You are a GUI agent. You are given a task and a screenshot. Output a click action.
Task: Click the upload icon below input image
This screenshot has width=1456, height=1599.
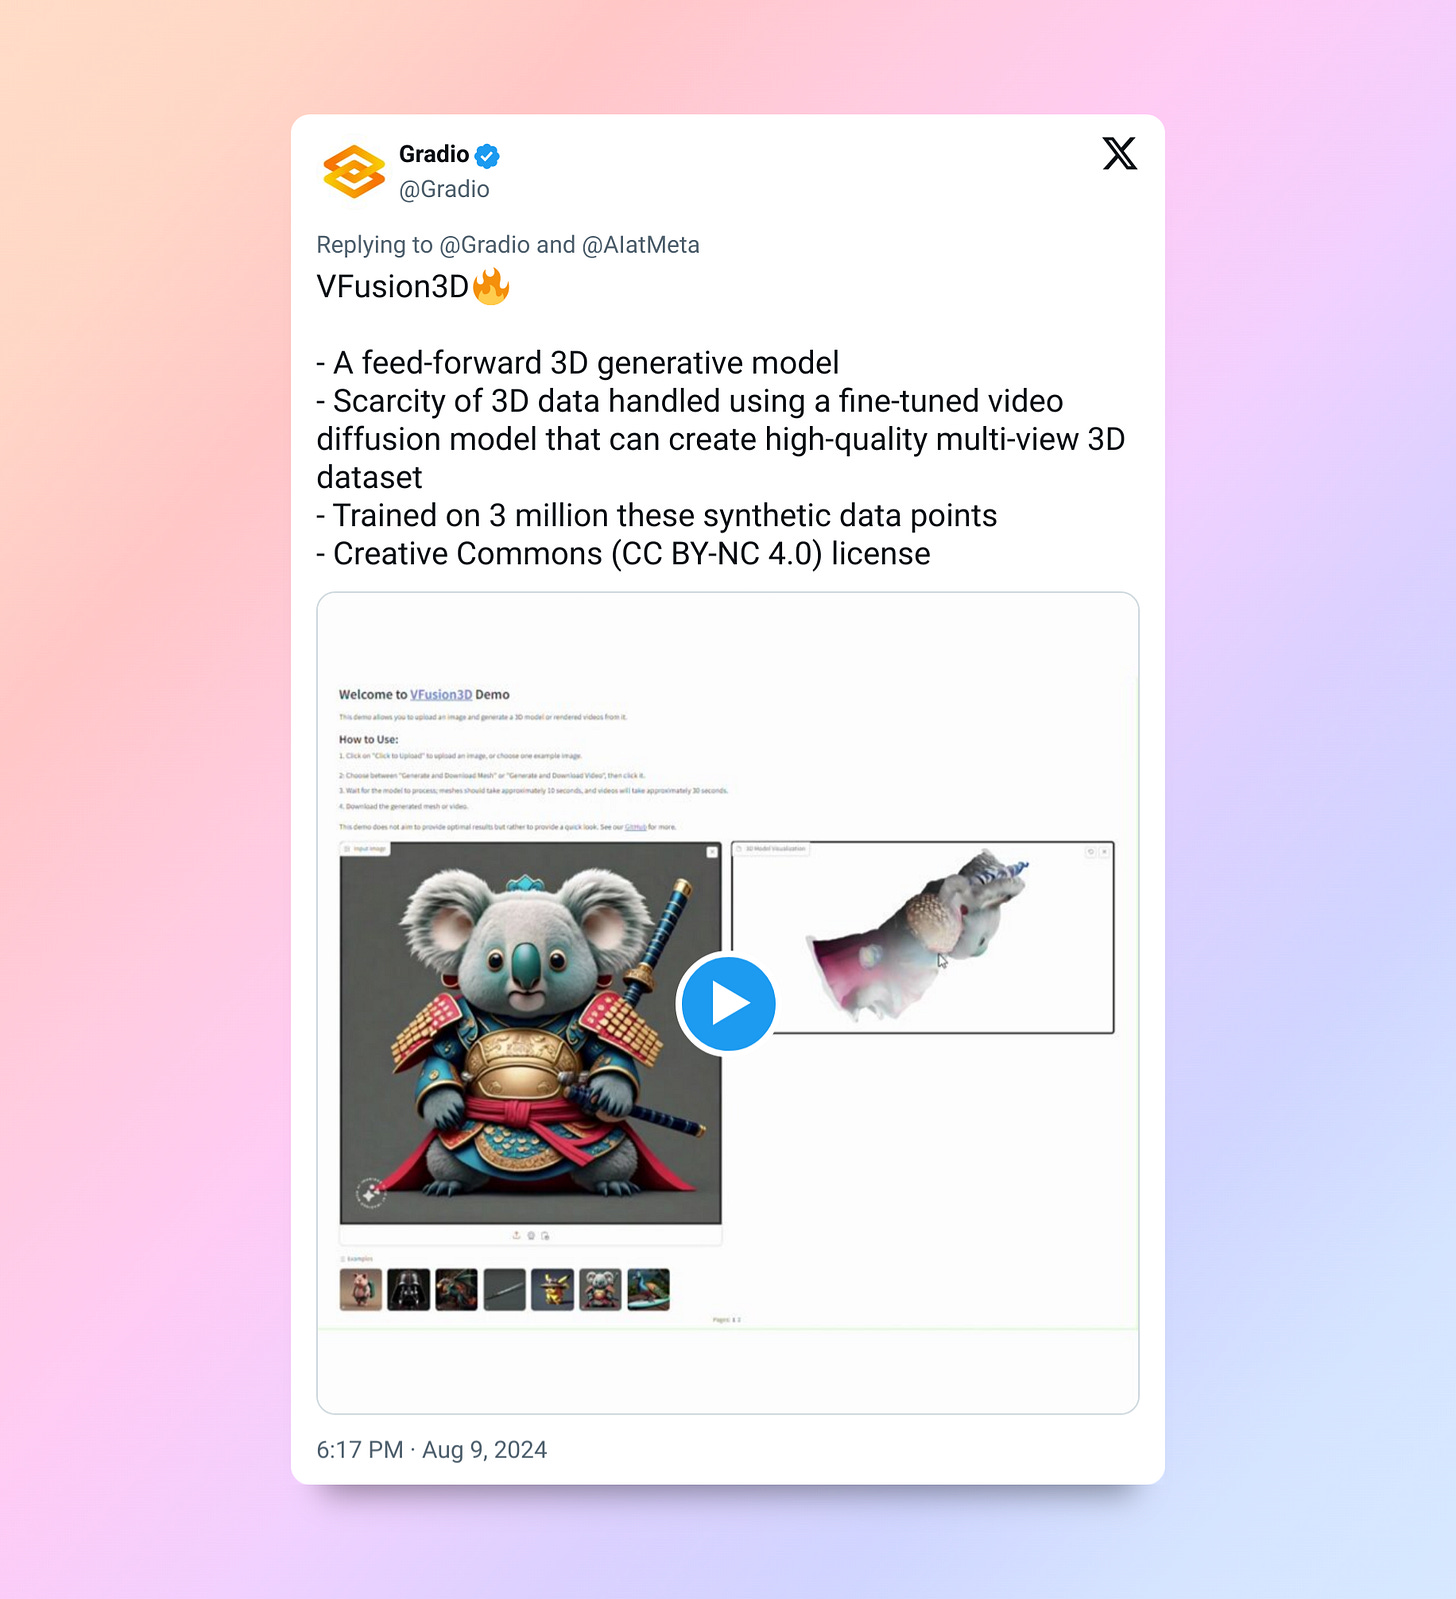click(x=516, y=1235)
